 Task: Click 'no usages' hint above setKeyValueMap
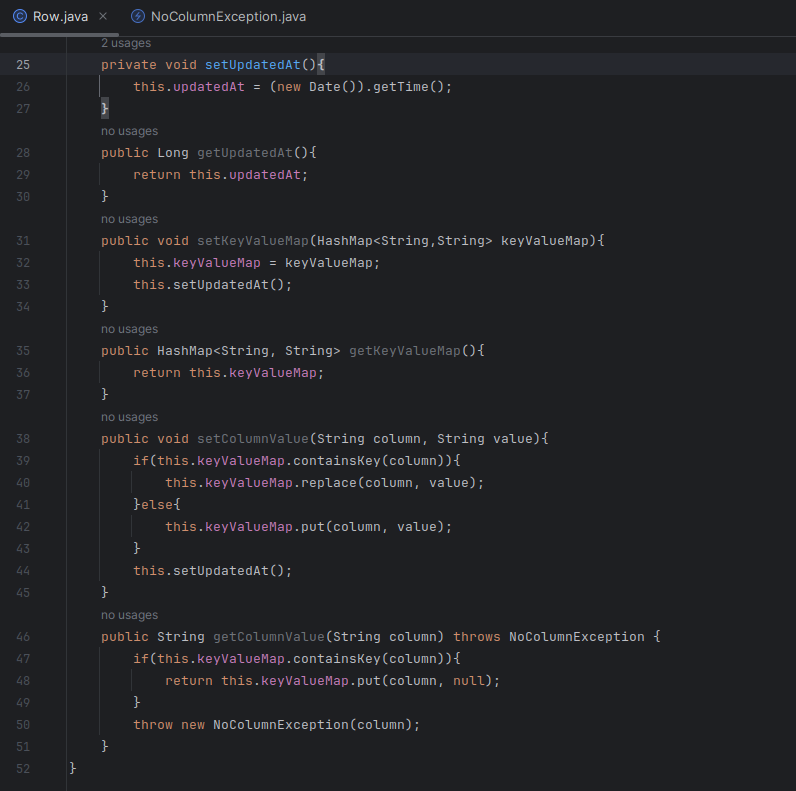point(129,219)
